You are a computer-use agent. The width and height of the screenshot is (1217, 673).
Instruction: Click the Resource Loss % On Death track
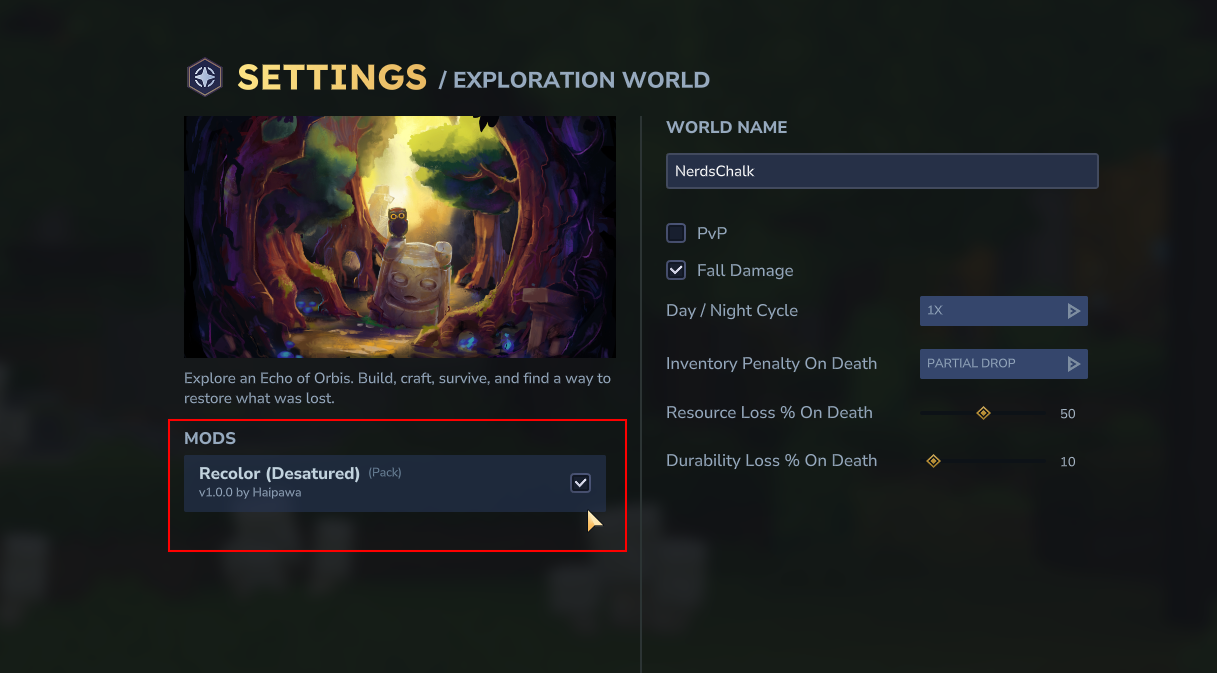(983, 413)
